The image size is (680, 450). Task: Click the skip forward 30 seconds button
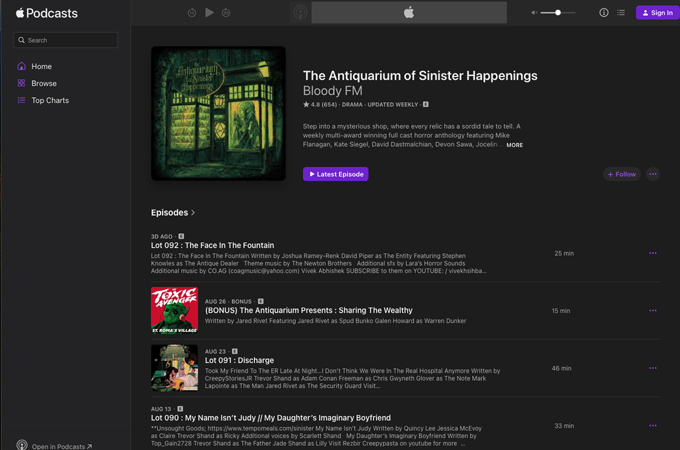click(226, 13)
